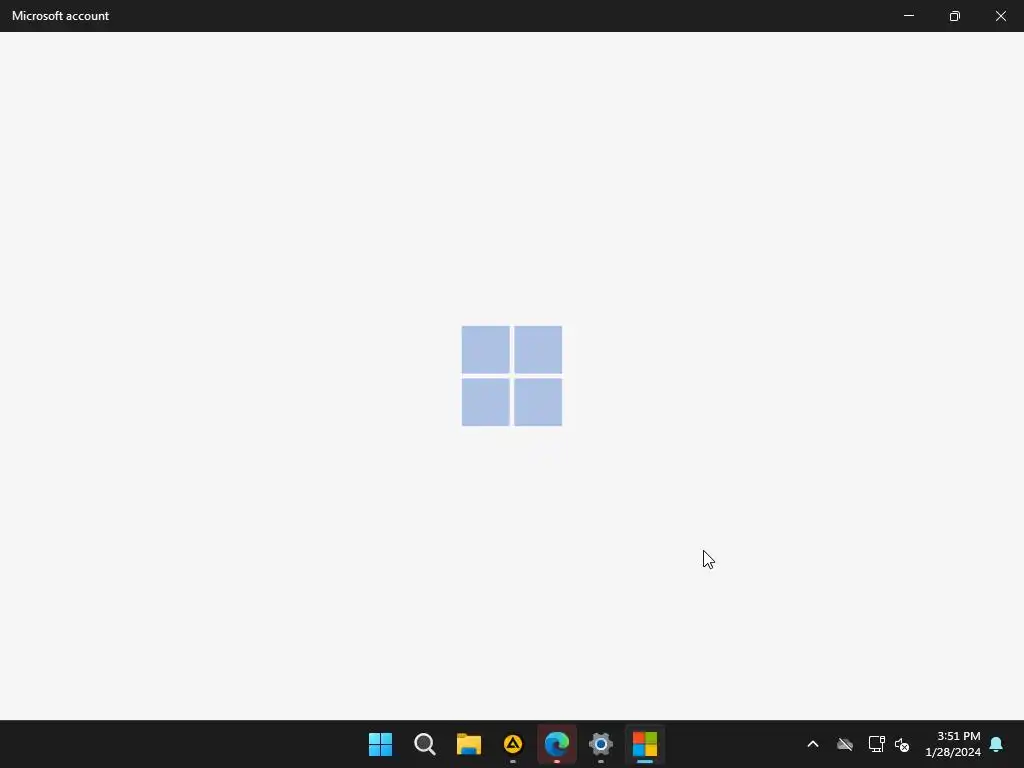Close the Microsoft account window
The height and width of the screenshot is (768, 1024).
coord(1000,16)
